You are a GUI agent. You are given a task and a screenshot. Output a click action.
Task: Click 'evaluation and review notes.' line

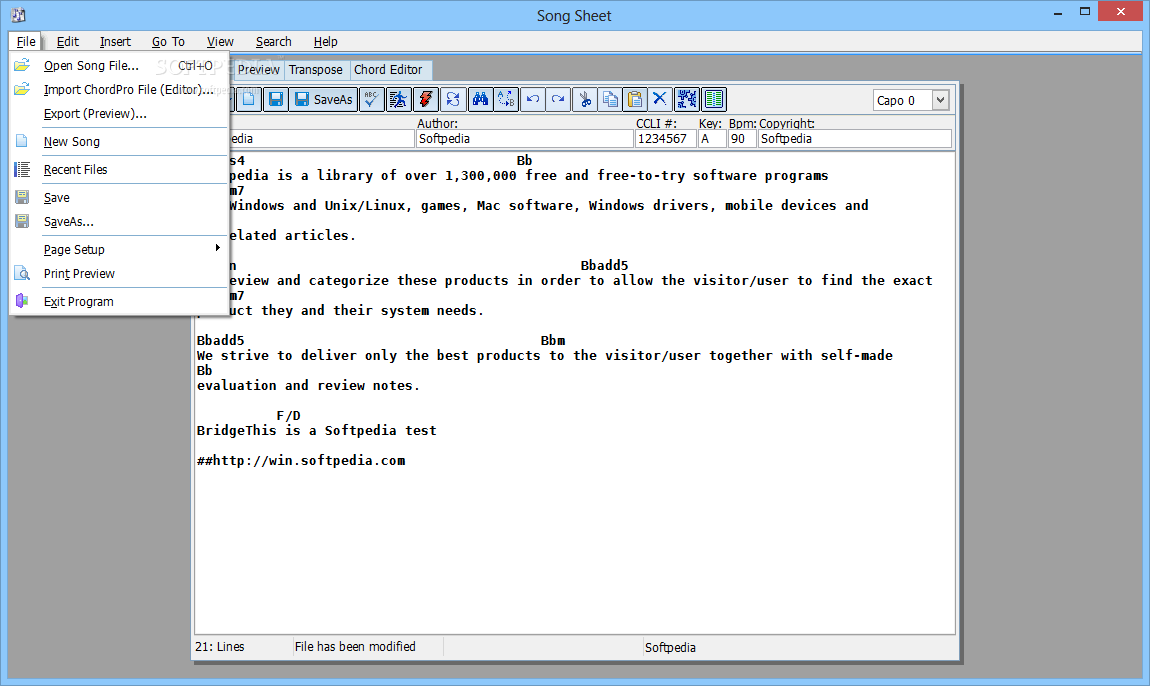(308, 386)
